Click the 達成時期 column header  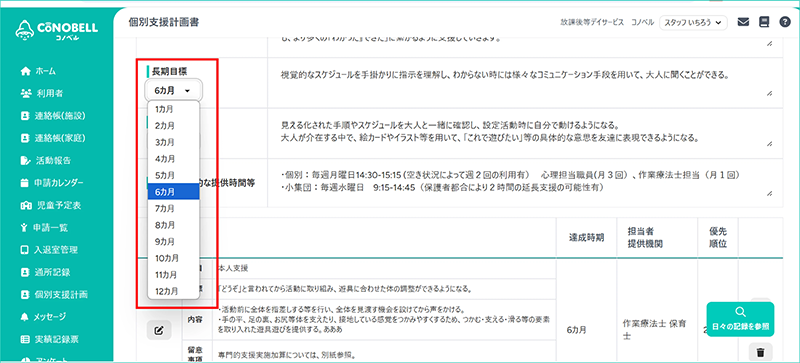(x=587, y=238)
